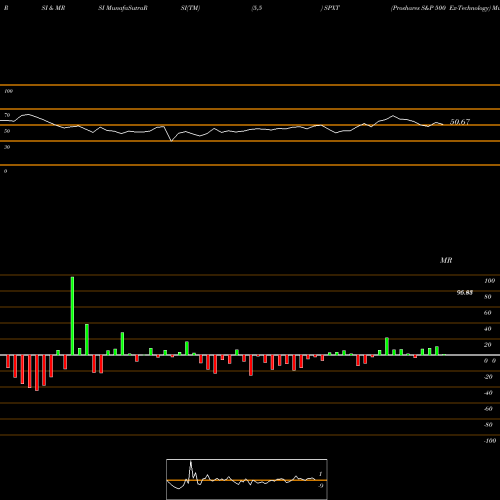Click the MR axis label '20'
The height and width of the screenshot is (500, 500).
point(488,345)
